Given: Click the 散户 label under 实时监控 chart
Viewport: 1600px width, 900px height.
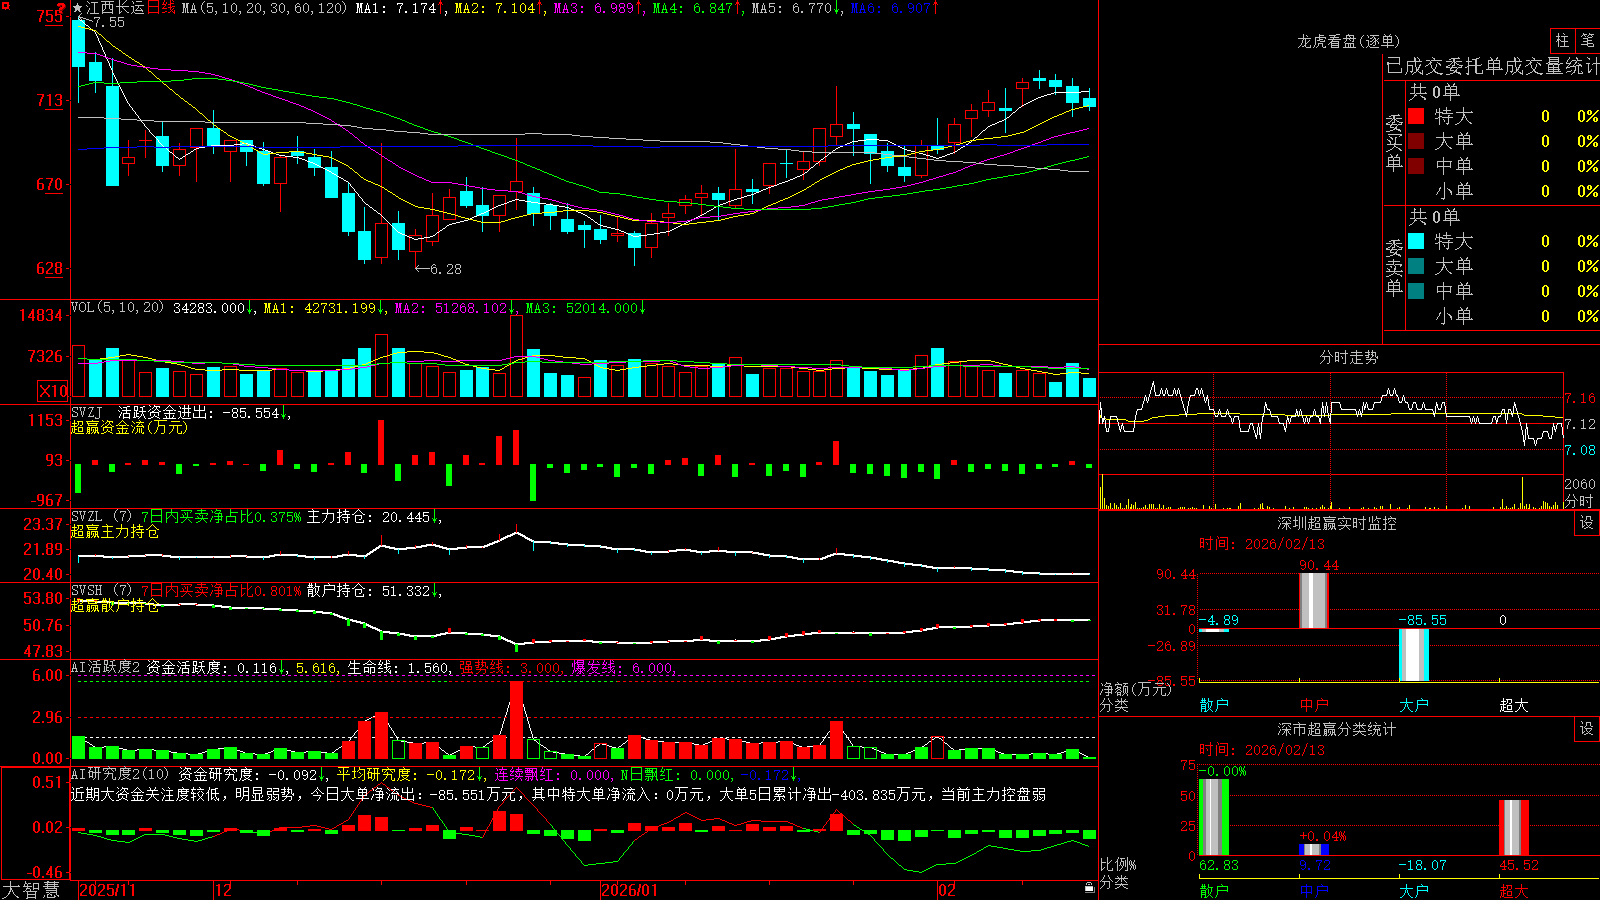Looking at the screenshot, I should (1214, 705).
